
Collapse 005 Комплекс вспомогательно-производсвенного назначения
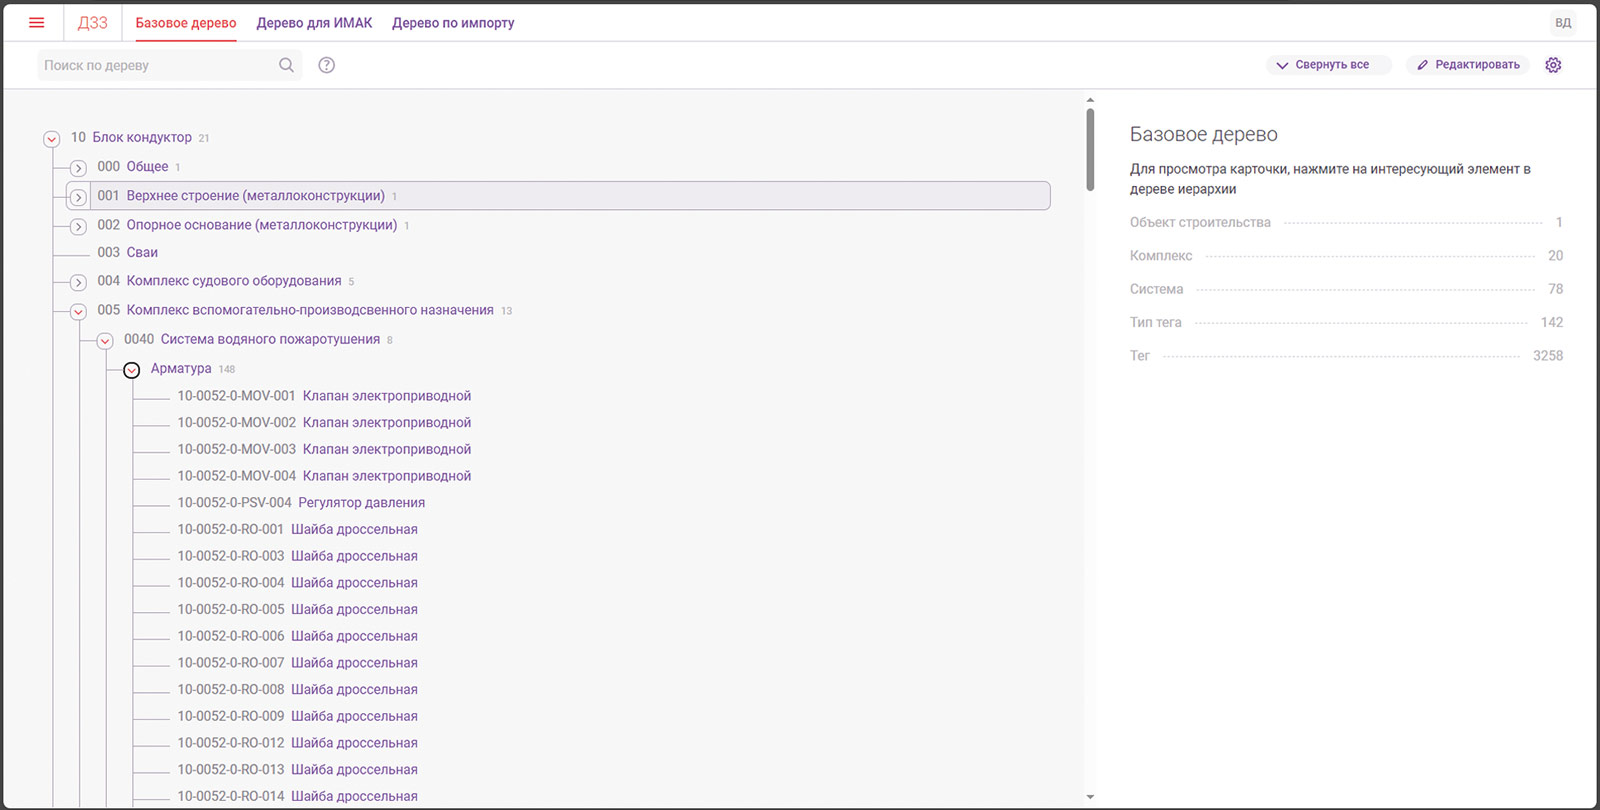78,312
